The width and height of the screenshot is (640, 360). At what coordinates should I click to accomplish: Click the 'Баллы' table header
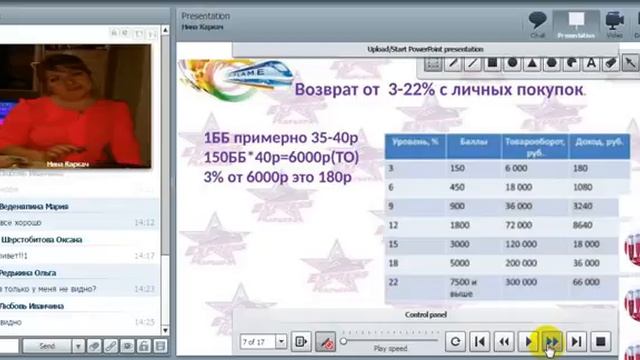474,146
